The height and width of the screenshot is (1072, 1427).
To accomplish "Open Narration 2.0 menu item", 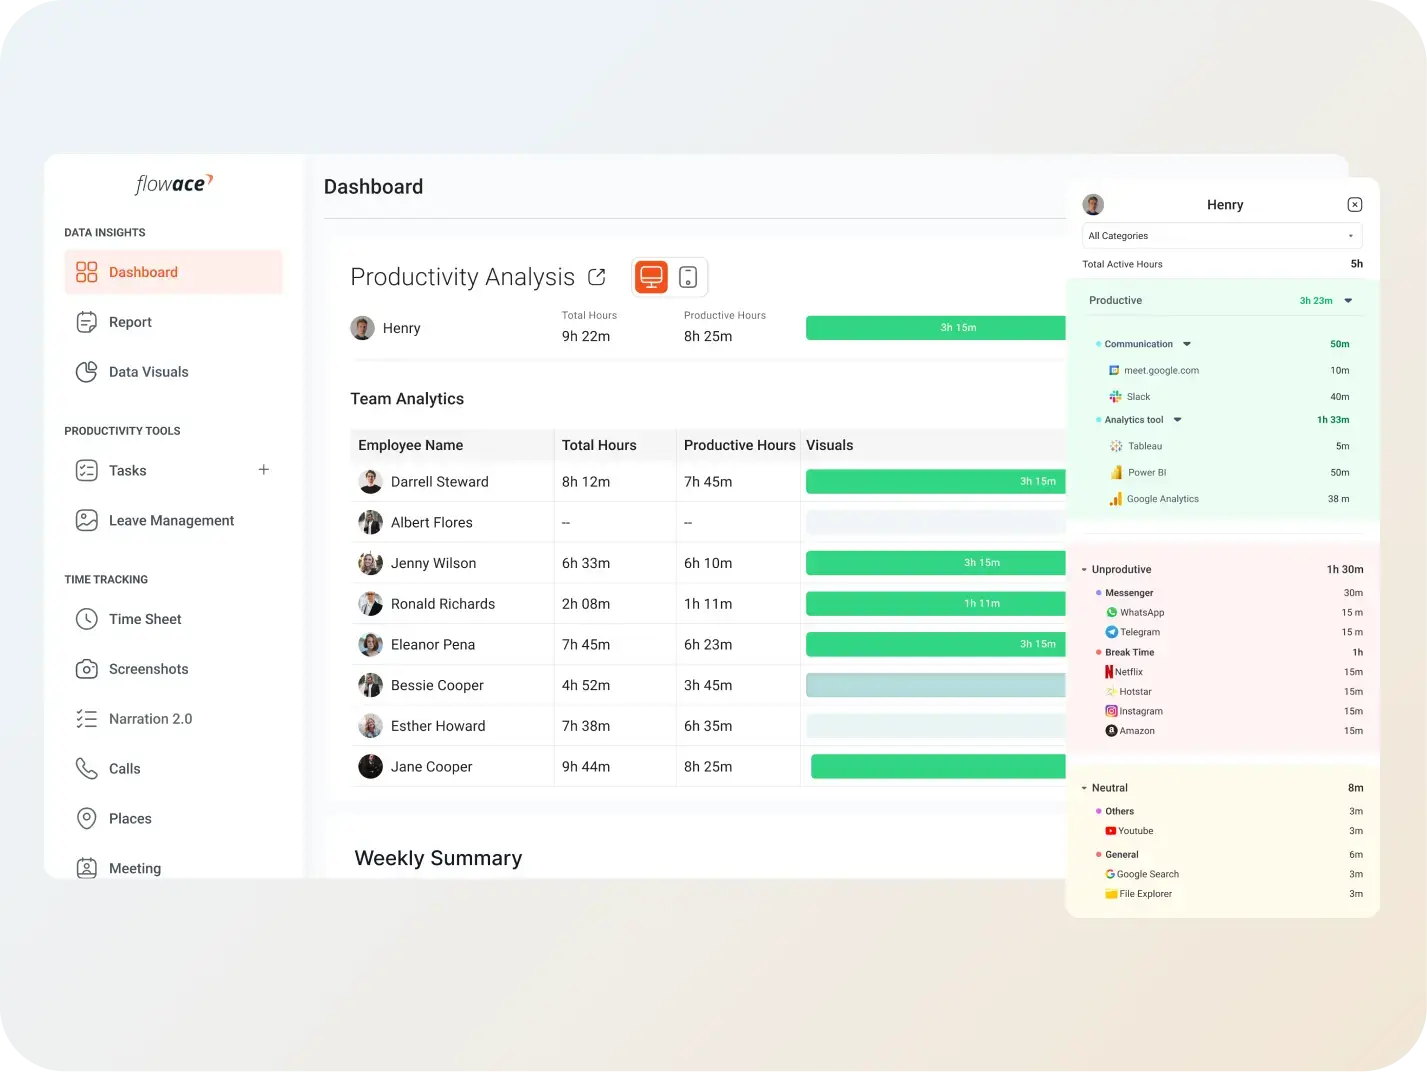I will tap(150, 719).
